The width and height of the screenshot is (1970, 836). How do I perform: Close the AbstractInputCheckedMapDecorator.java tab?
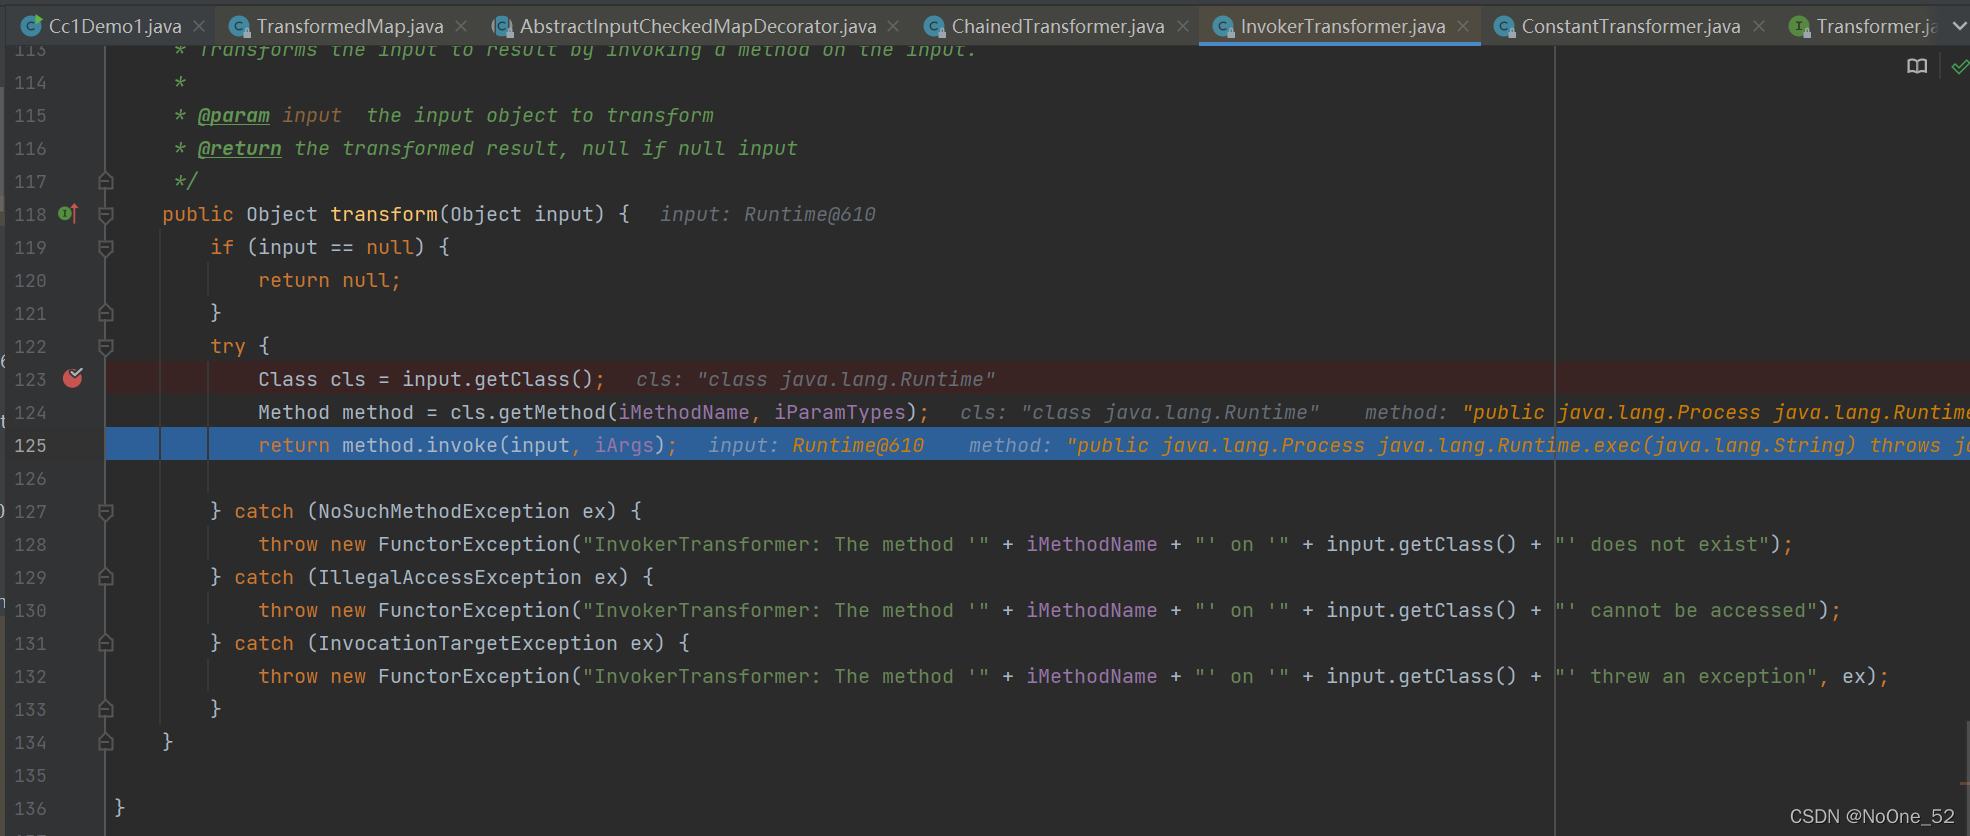(x=893, y=26)
